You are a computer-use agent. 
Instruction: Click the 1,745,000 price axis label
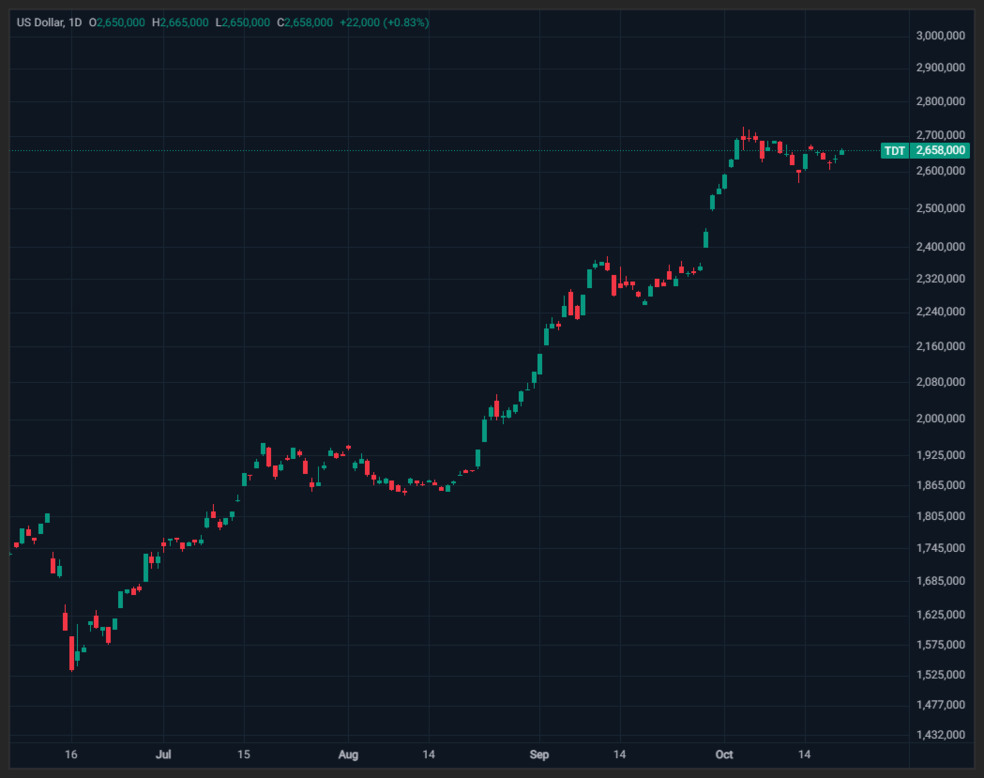940,548
